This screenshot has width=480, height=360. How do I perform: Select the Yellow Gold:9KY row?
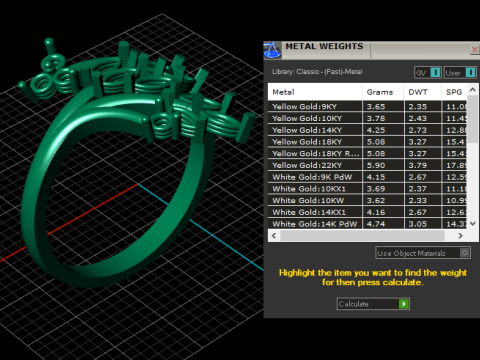[367, 107]
